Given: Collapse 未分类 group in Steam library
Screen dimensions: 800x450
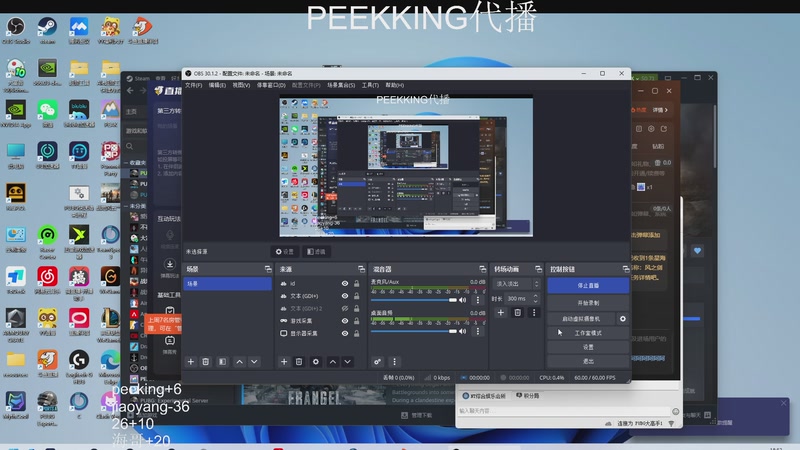Looking at the screenshot, I should (x=127, y=206).
